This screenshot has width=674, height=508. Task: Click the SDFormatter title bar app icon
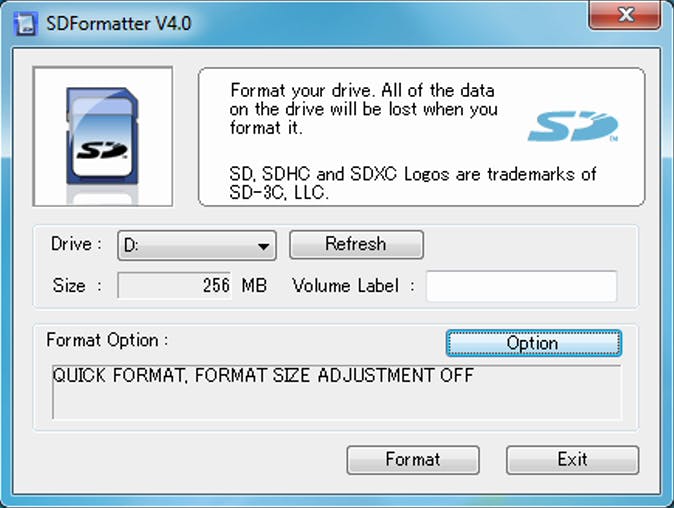[x=26, y=24]
